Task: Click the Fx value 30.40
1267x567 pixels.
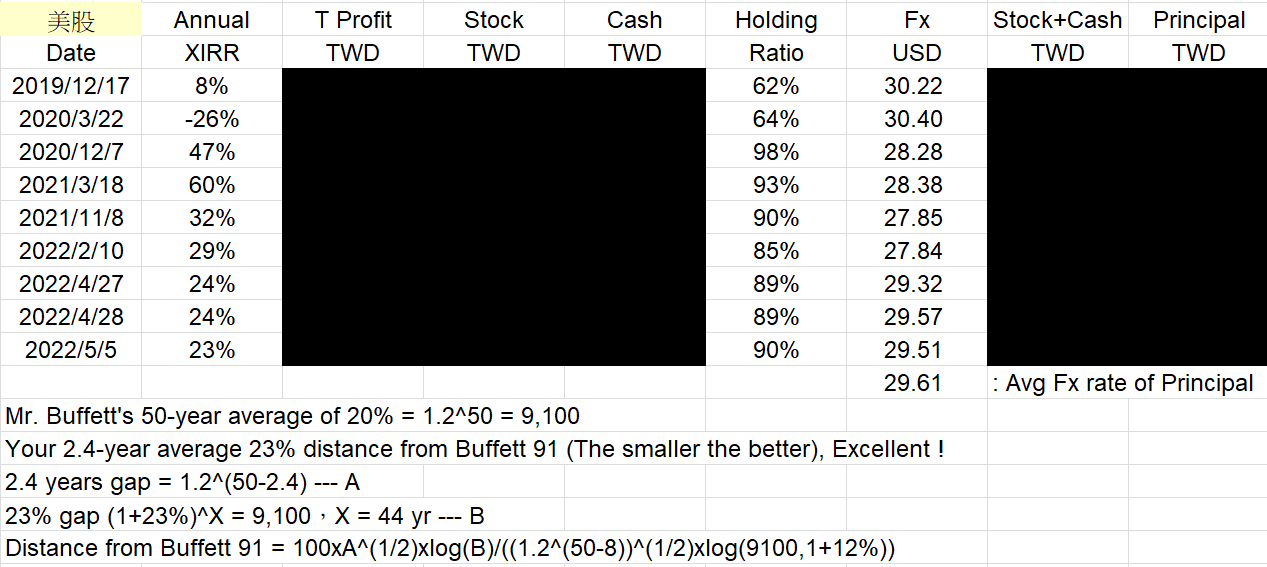Action: click(x=913, y=119)
